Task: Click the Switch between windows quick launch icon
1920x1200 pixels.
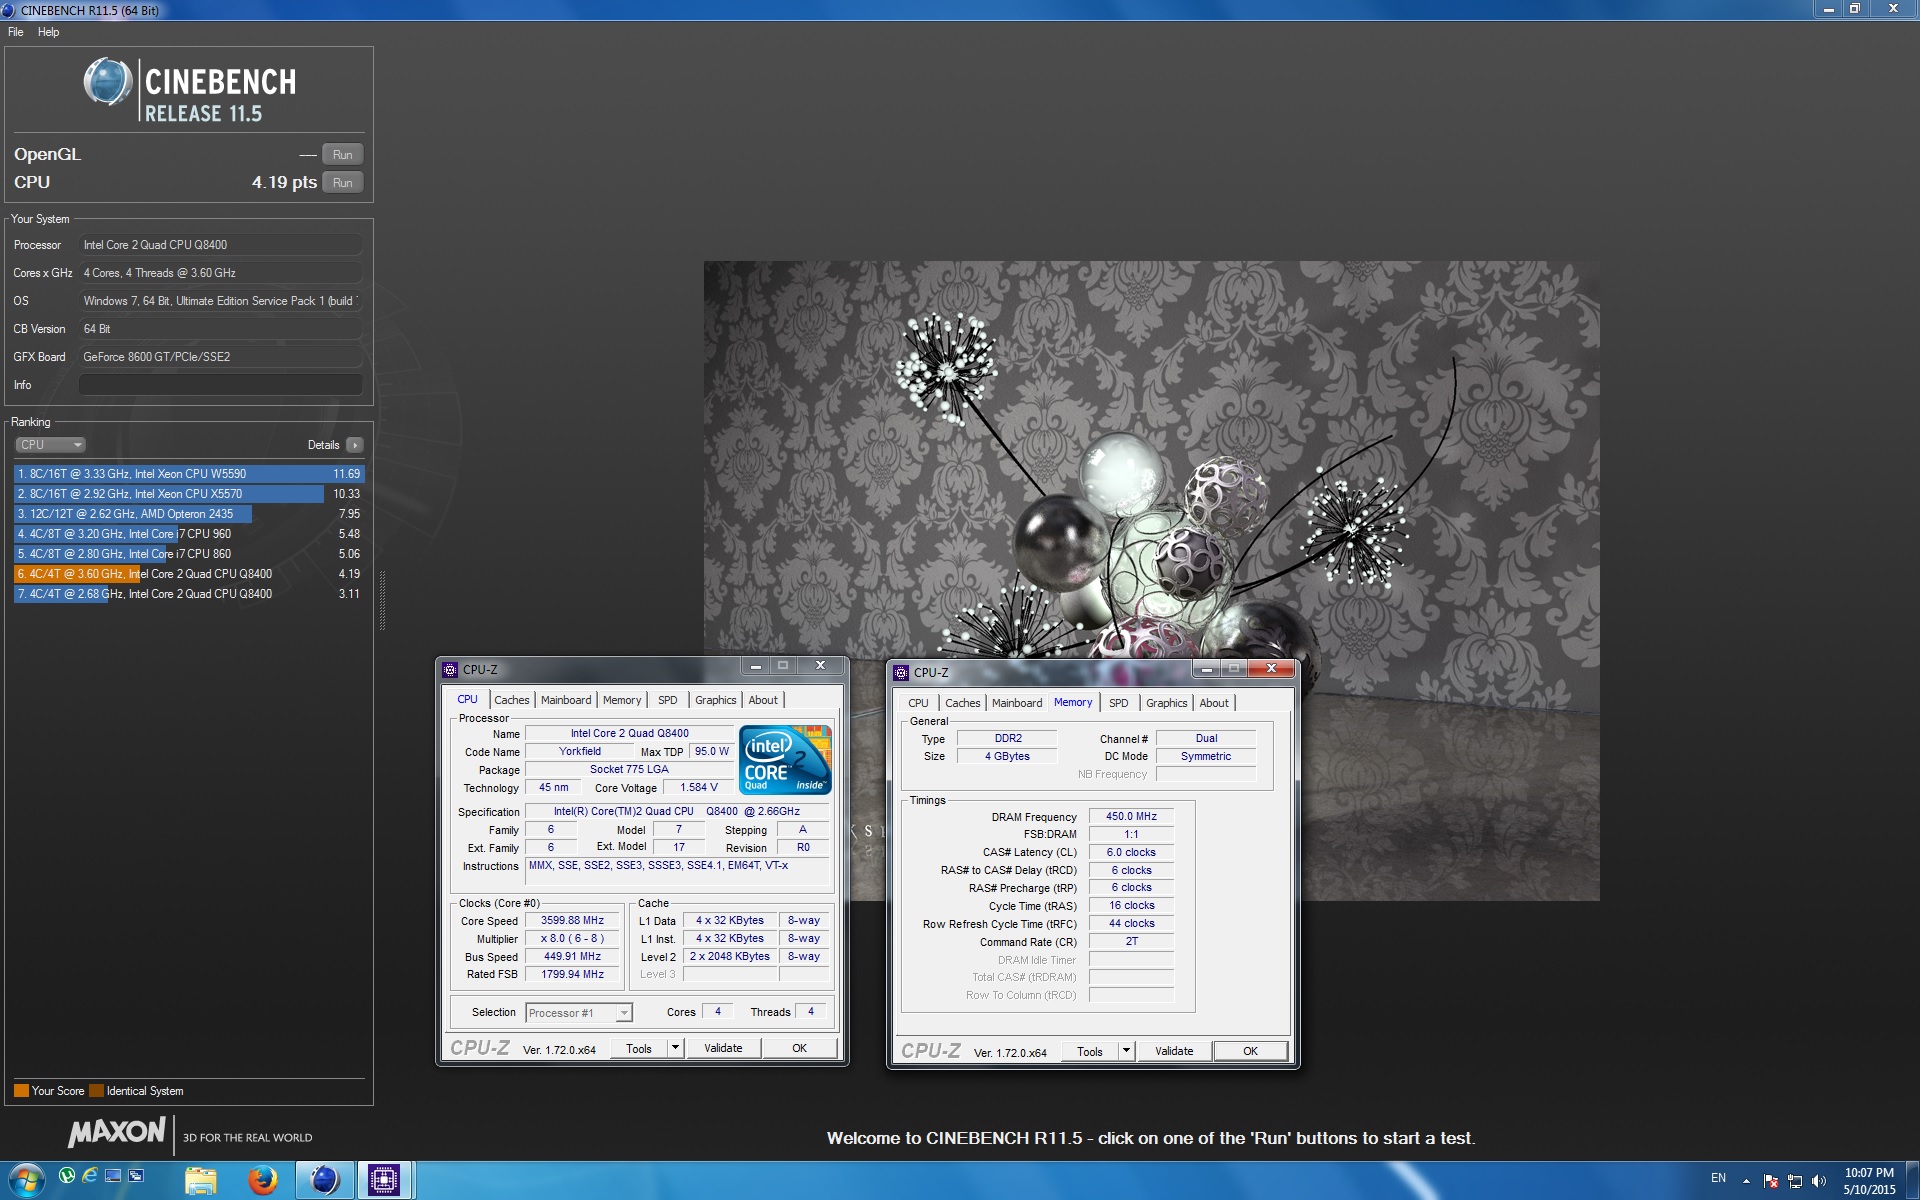Action: click(x=136, y=1175)
